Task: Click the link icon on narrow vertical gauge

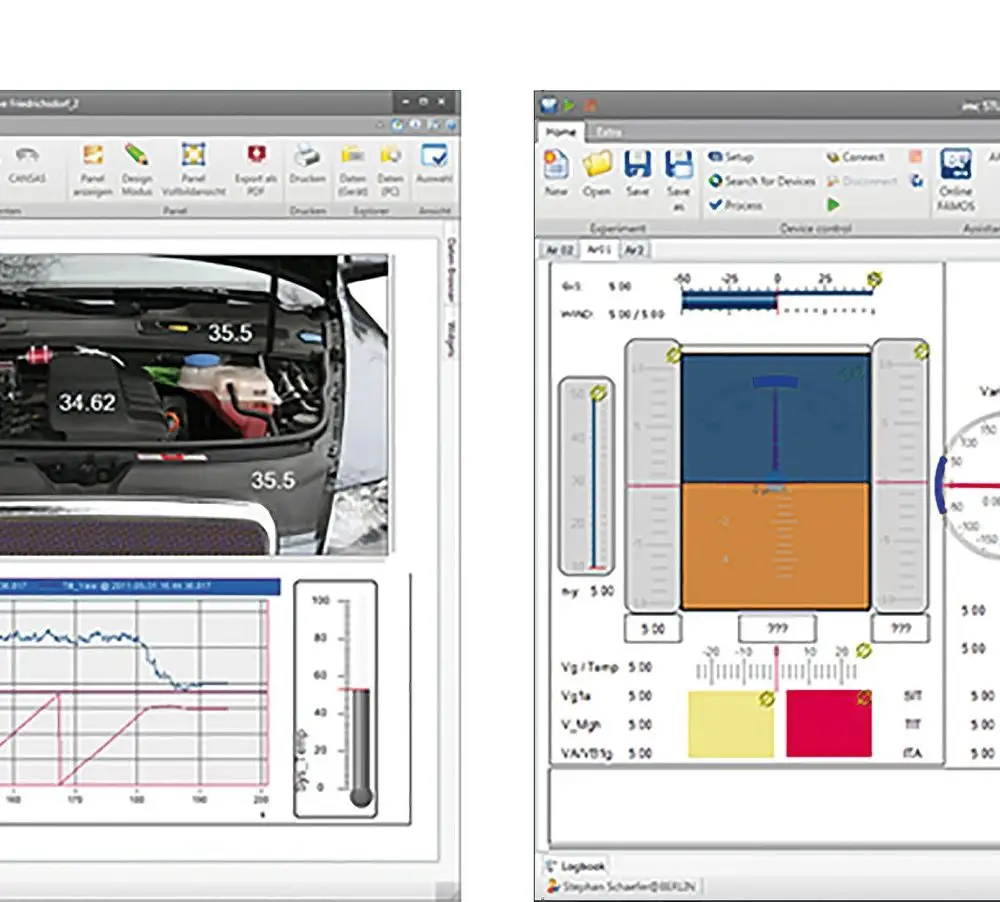Action: click(598, 393)
